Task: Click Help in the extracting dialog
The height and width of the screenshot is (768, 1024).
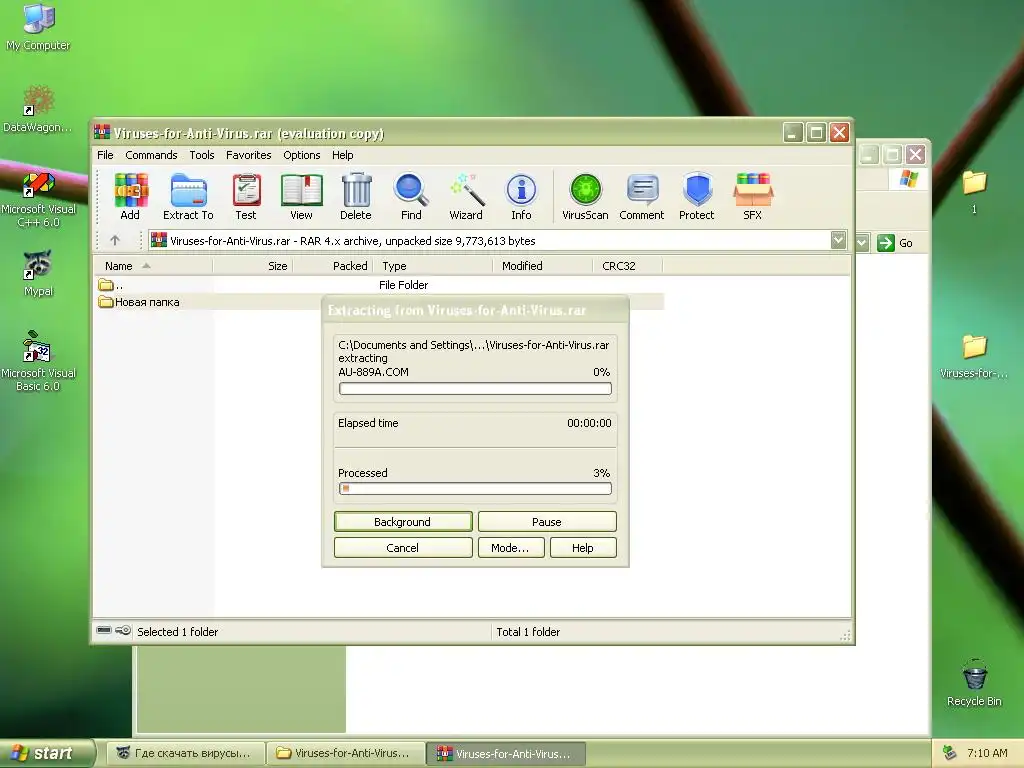Action: click(583, 547)
